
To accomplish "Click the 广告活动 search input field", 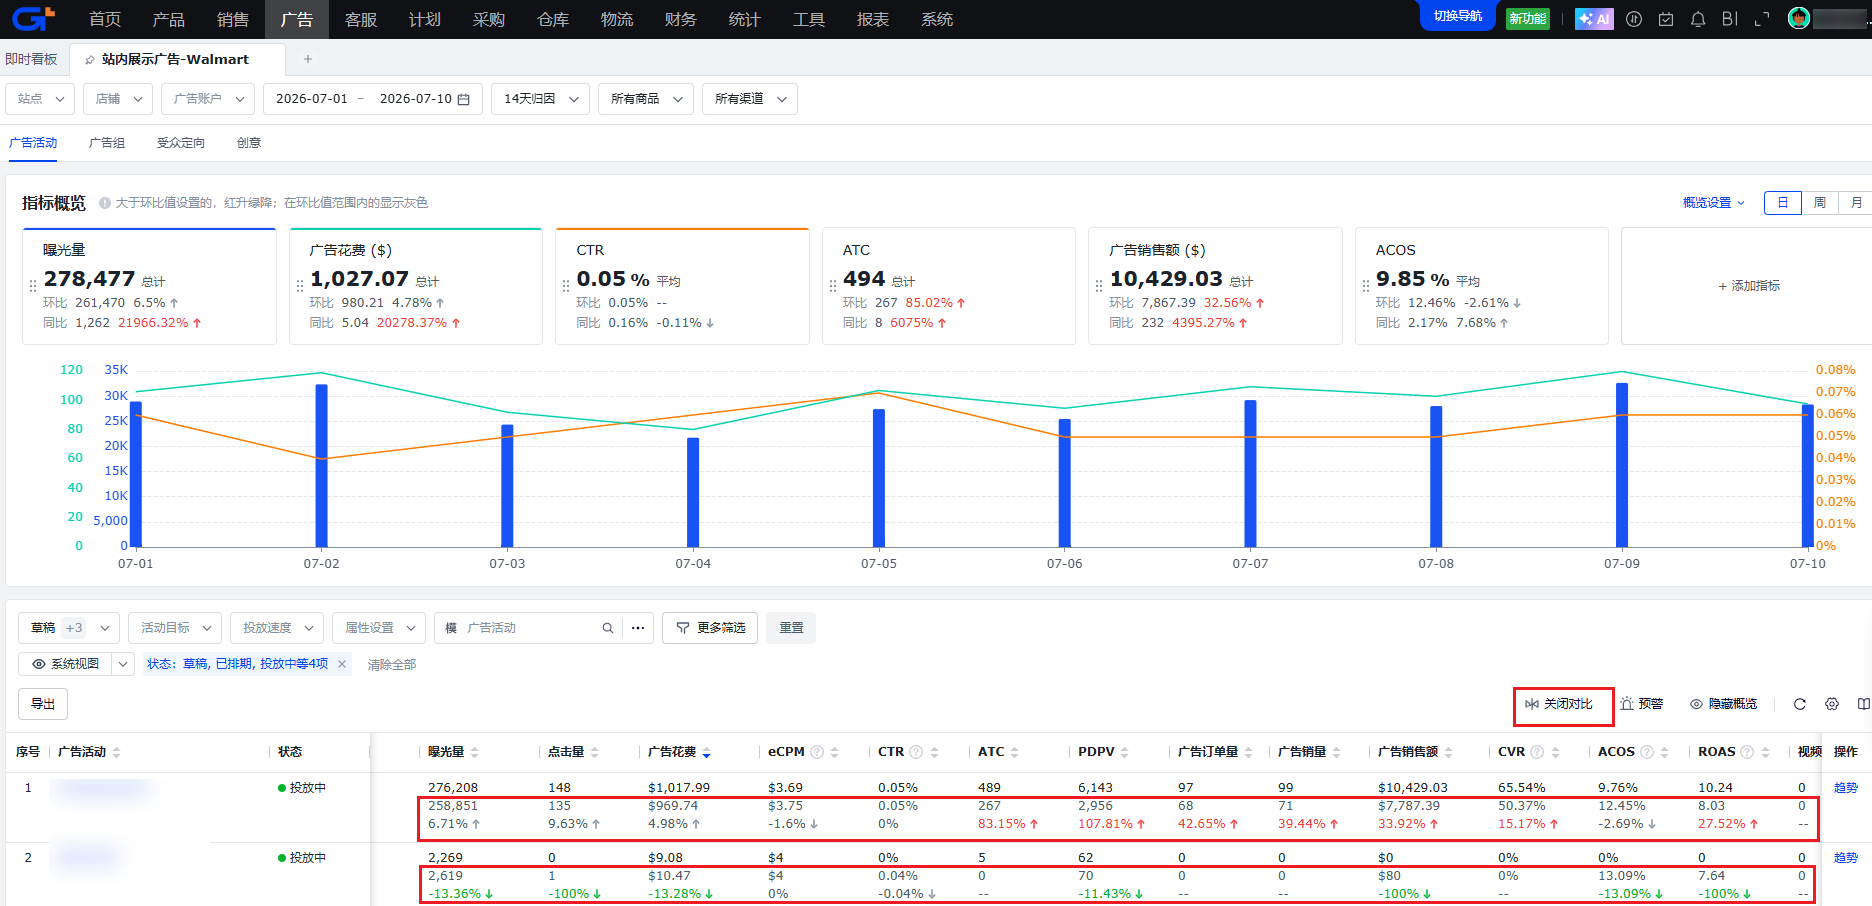I will click(530, 628).
